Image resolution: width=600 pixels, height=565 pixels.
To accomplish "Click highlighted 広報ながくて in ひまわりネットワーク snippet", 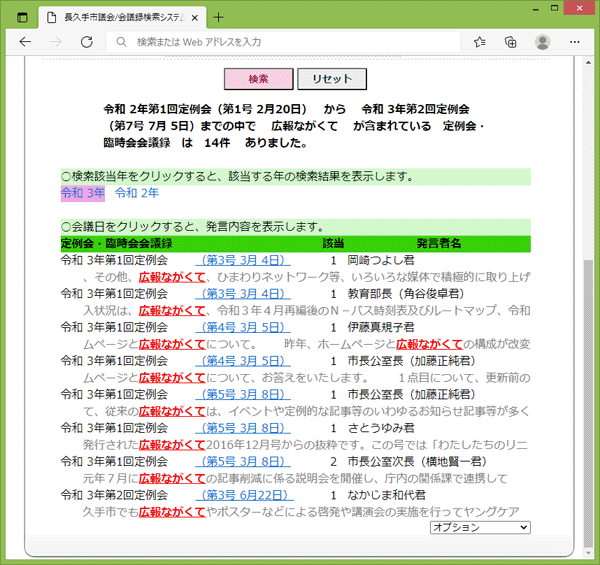I will (x=173, y=277).
